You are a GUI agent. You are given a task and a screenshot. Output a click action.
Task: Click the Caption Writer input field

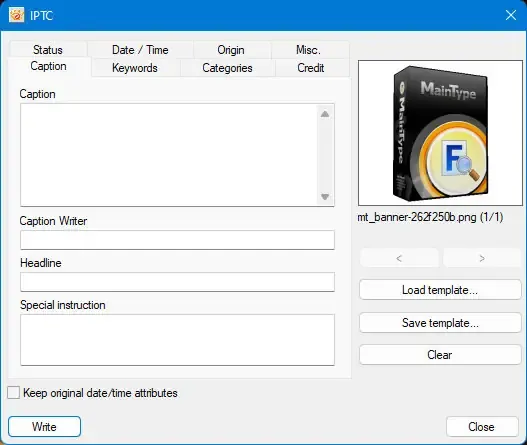coord(177,240)
